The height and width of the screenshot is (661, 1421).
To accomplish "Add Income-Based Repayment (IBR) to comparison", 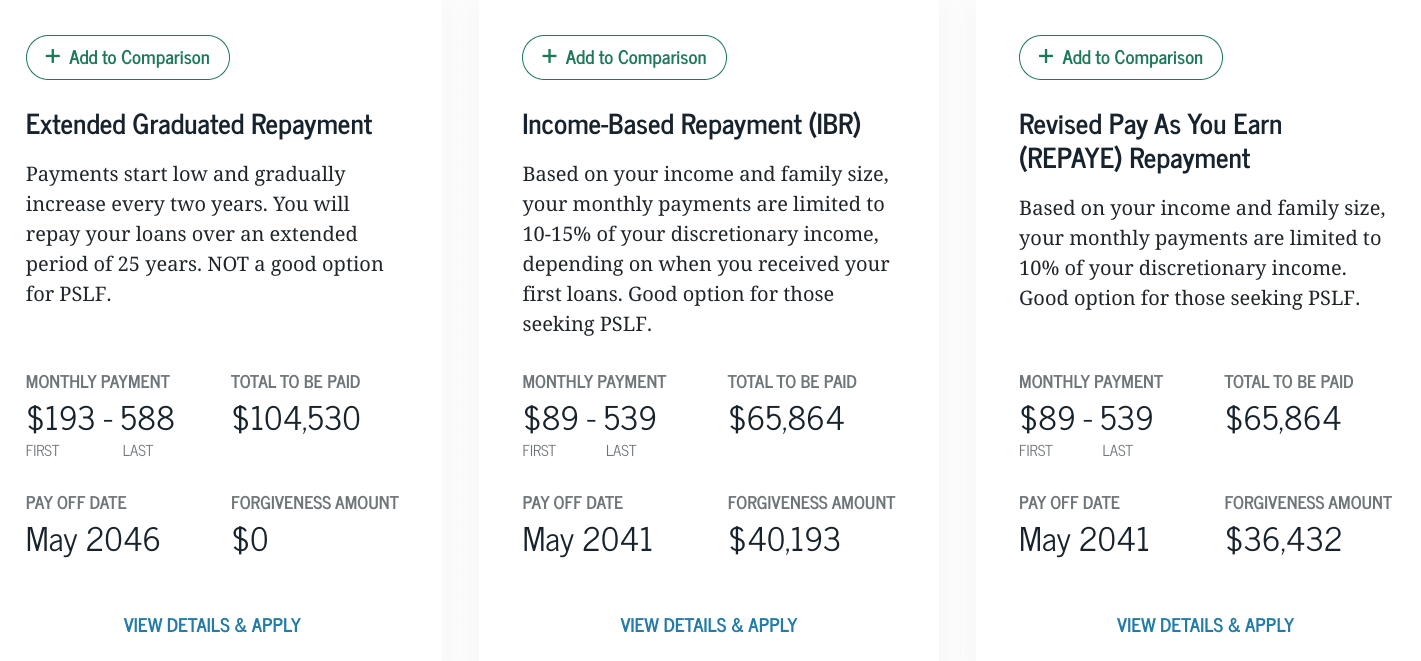I will (624, 57).
